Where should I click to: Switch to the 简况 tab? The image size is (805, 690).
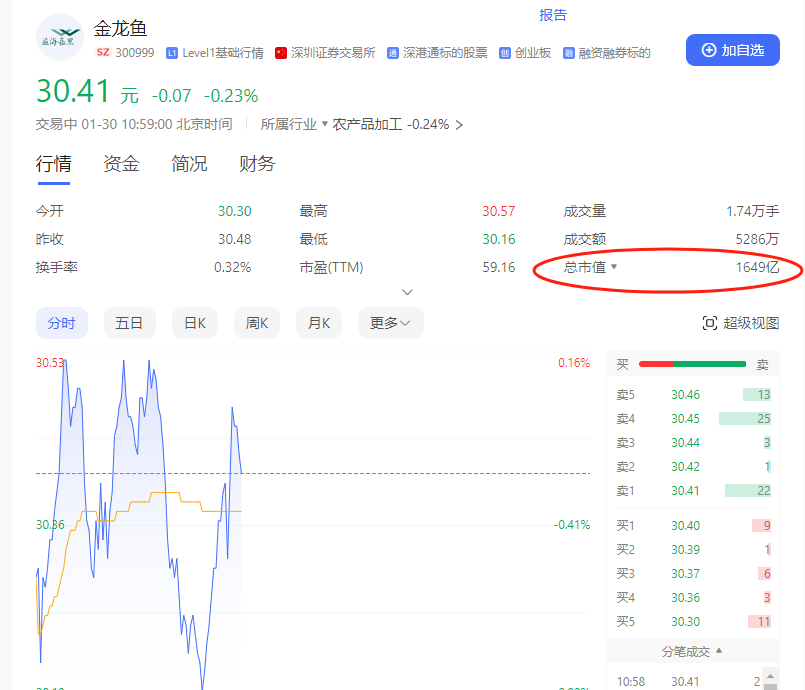click(x=189, y=164)
